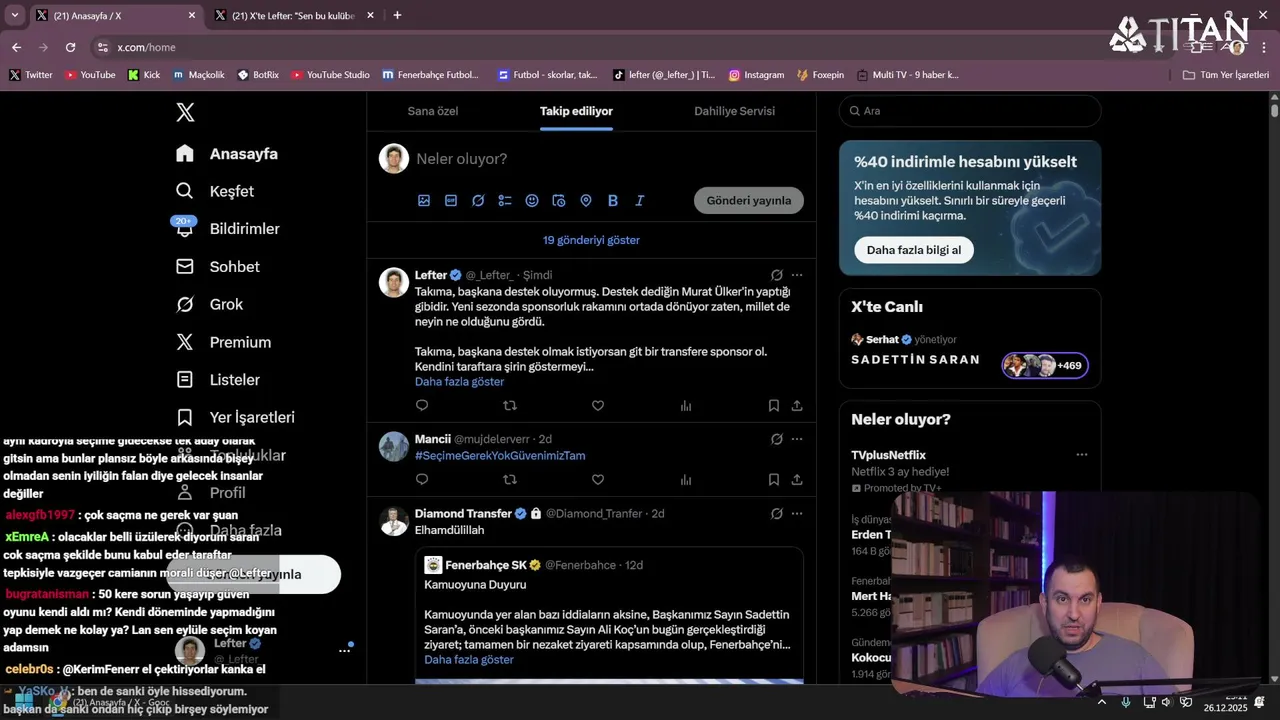The width and height of the screenshot is (1280, 720).
Task: Schedule the post from composer
Action: (559, 201)
